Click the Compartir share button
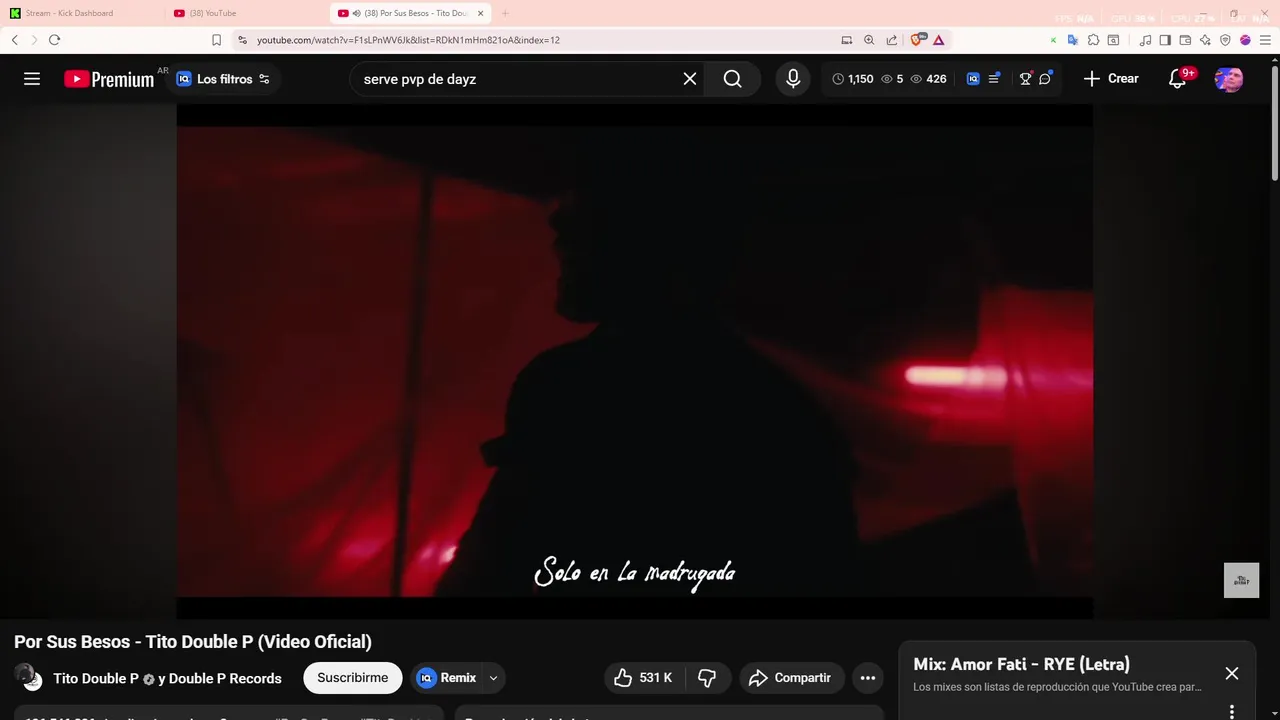 [791, 678]
